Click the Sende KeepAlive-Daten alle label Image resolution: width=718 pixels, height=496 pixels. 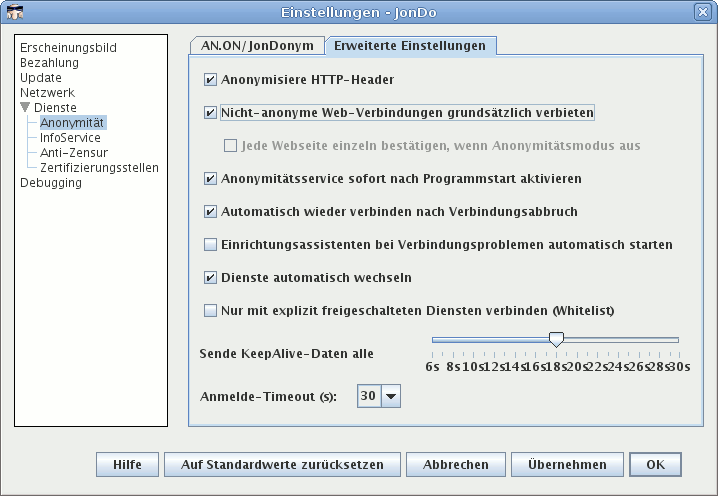click(x=287, y=354)
